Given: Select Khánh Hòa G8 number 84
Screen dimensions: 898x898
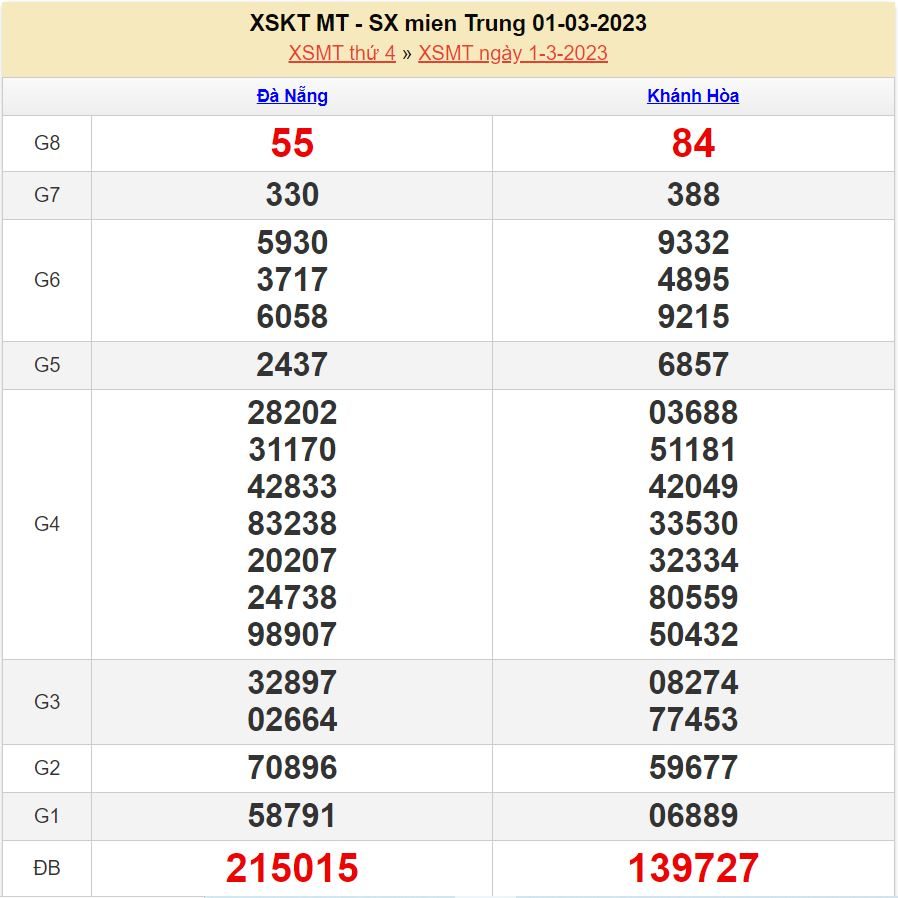Looking at the screenshot, I should coord(693,143).
